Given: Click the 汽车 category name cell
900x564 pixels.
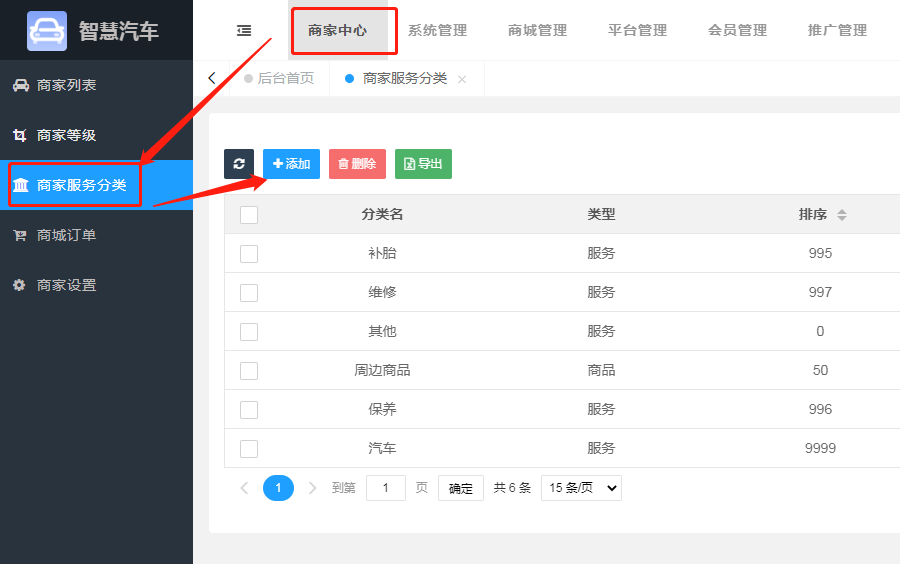Looking at the screenshot, I should click(x=382, y=449).
